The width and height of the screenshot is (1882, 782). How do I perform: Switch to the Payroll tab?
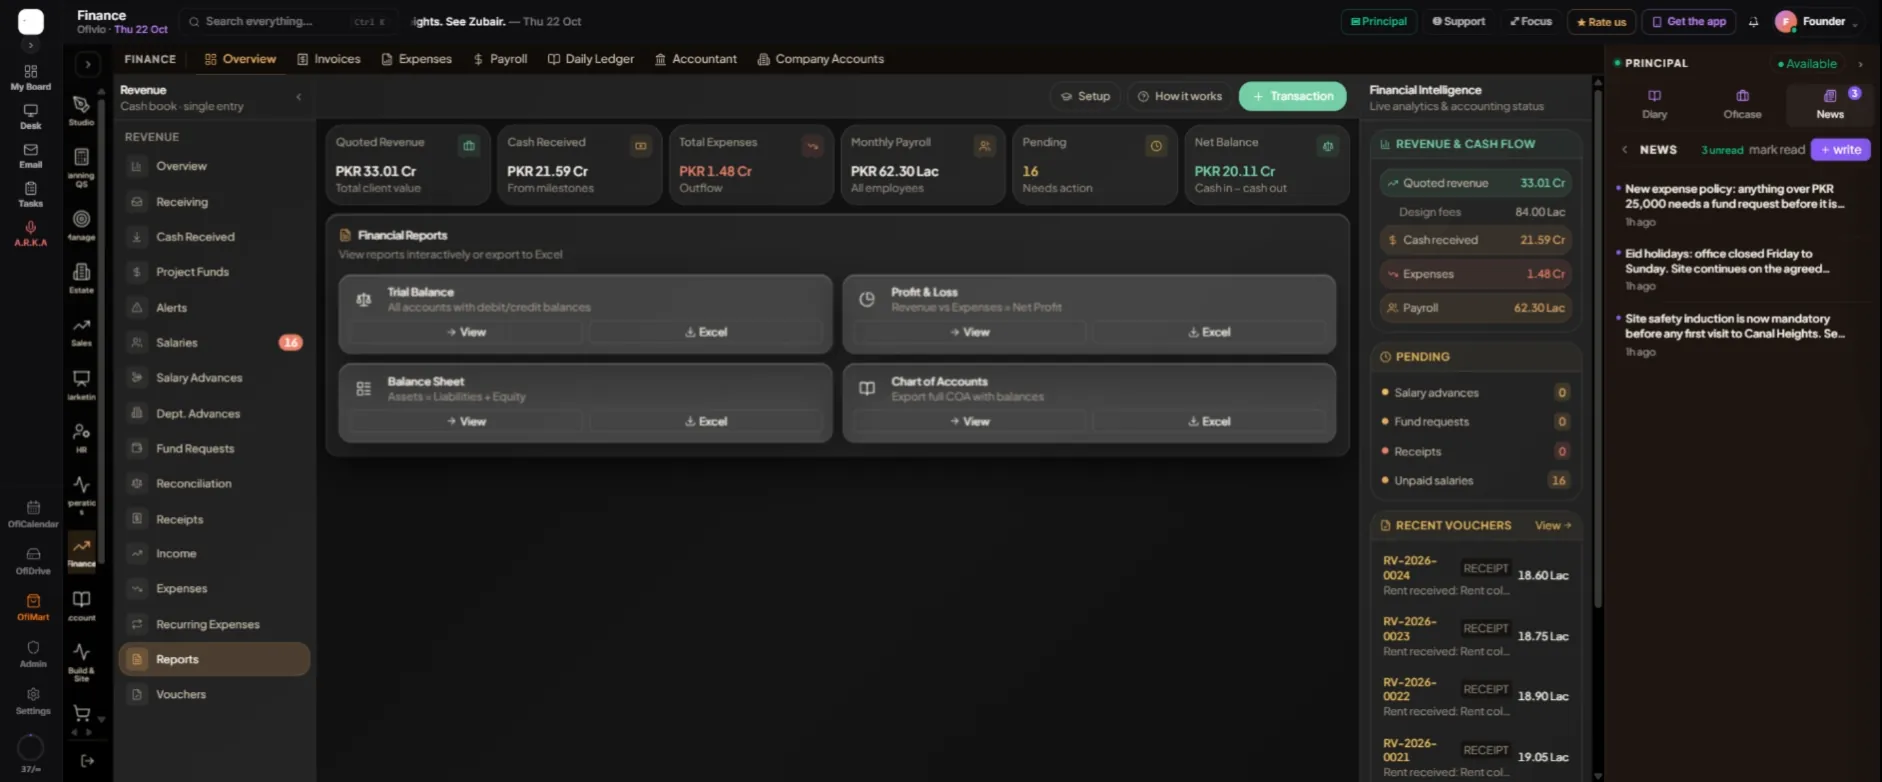[x=500, y=59]
